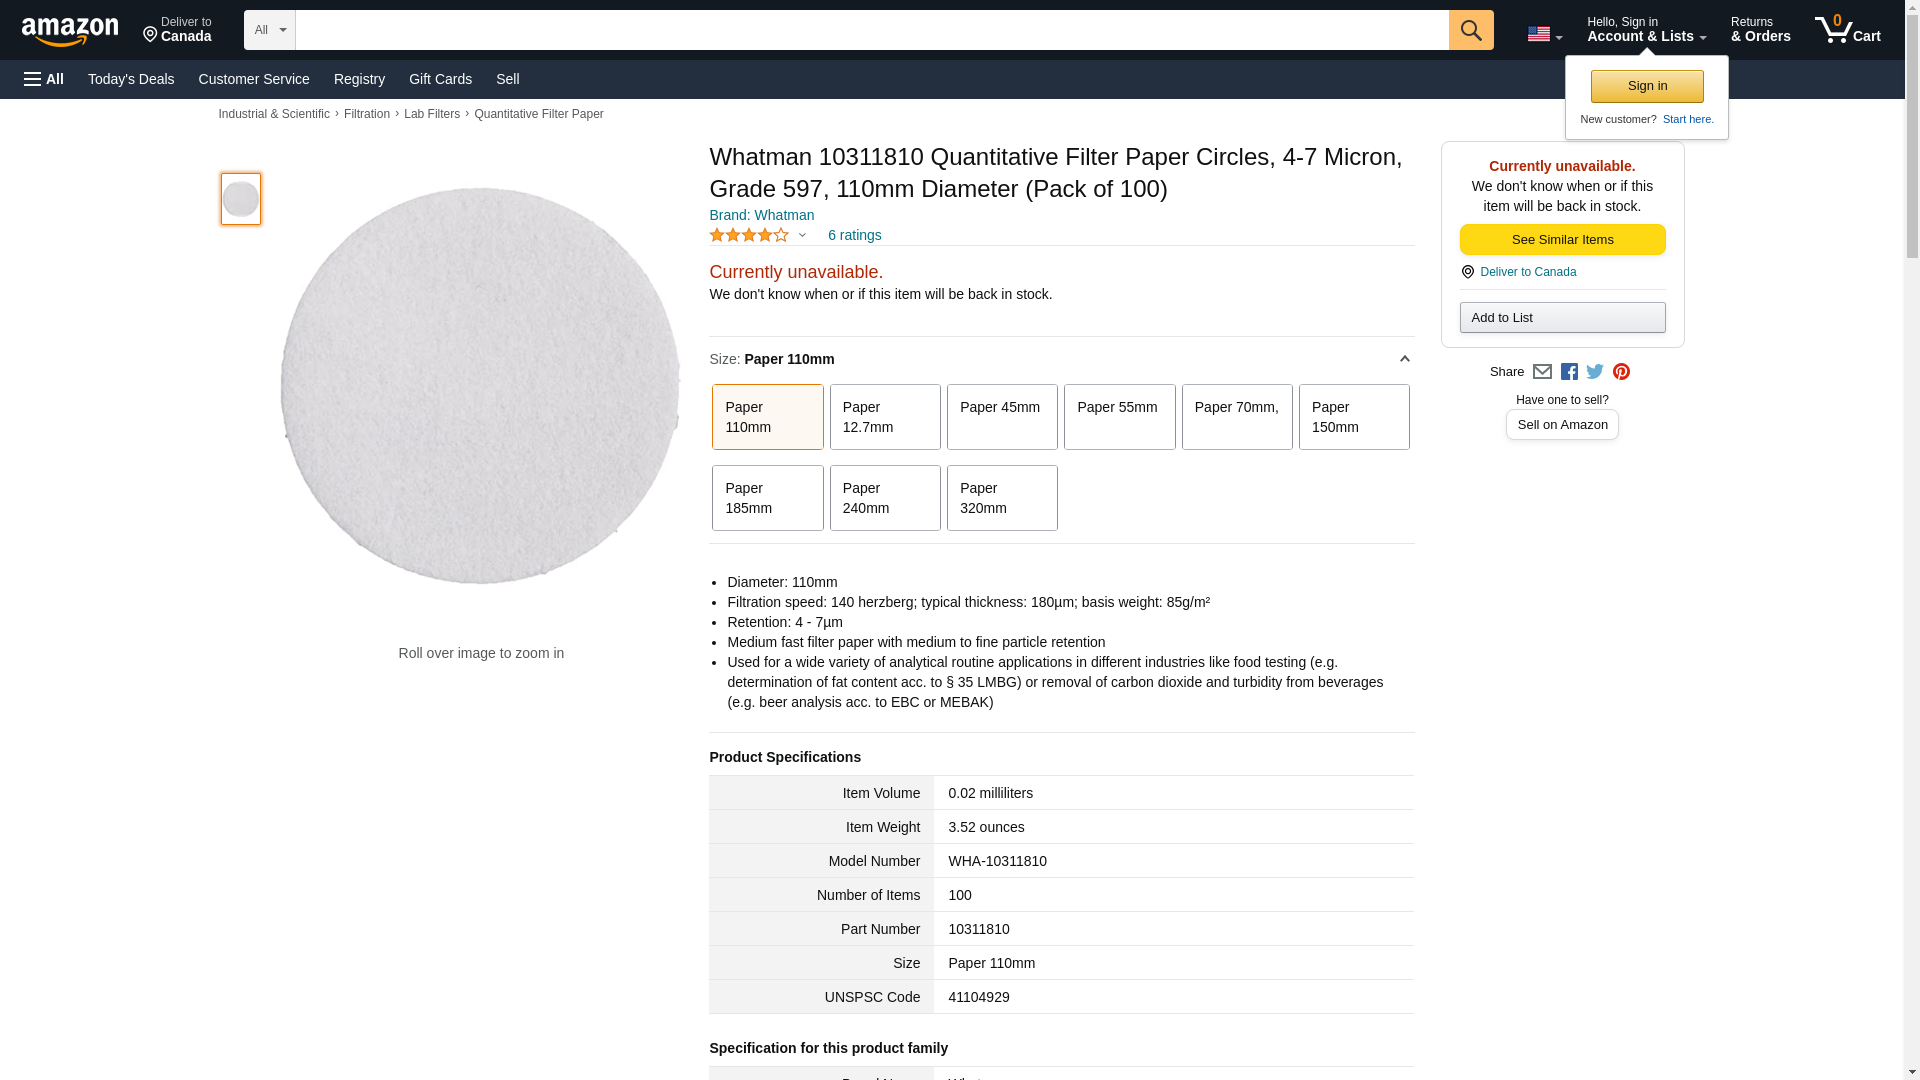Share product via email icon
1920x1080 pixels.
1542,372
